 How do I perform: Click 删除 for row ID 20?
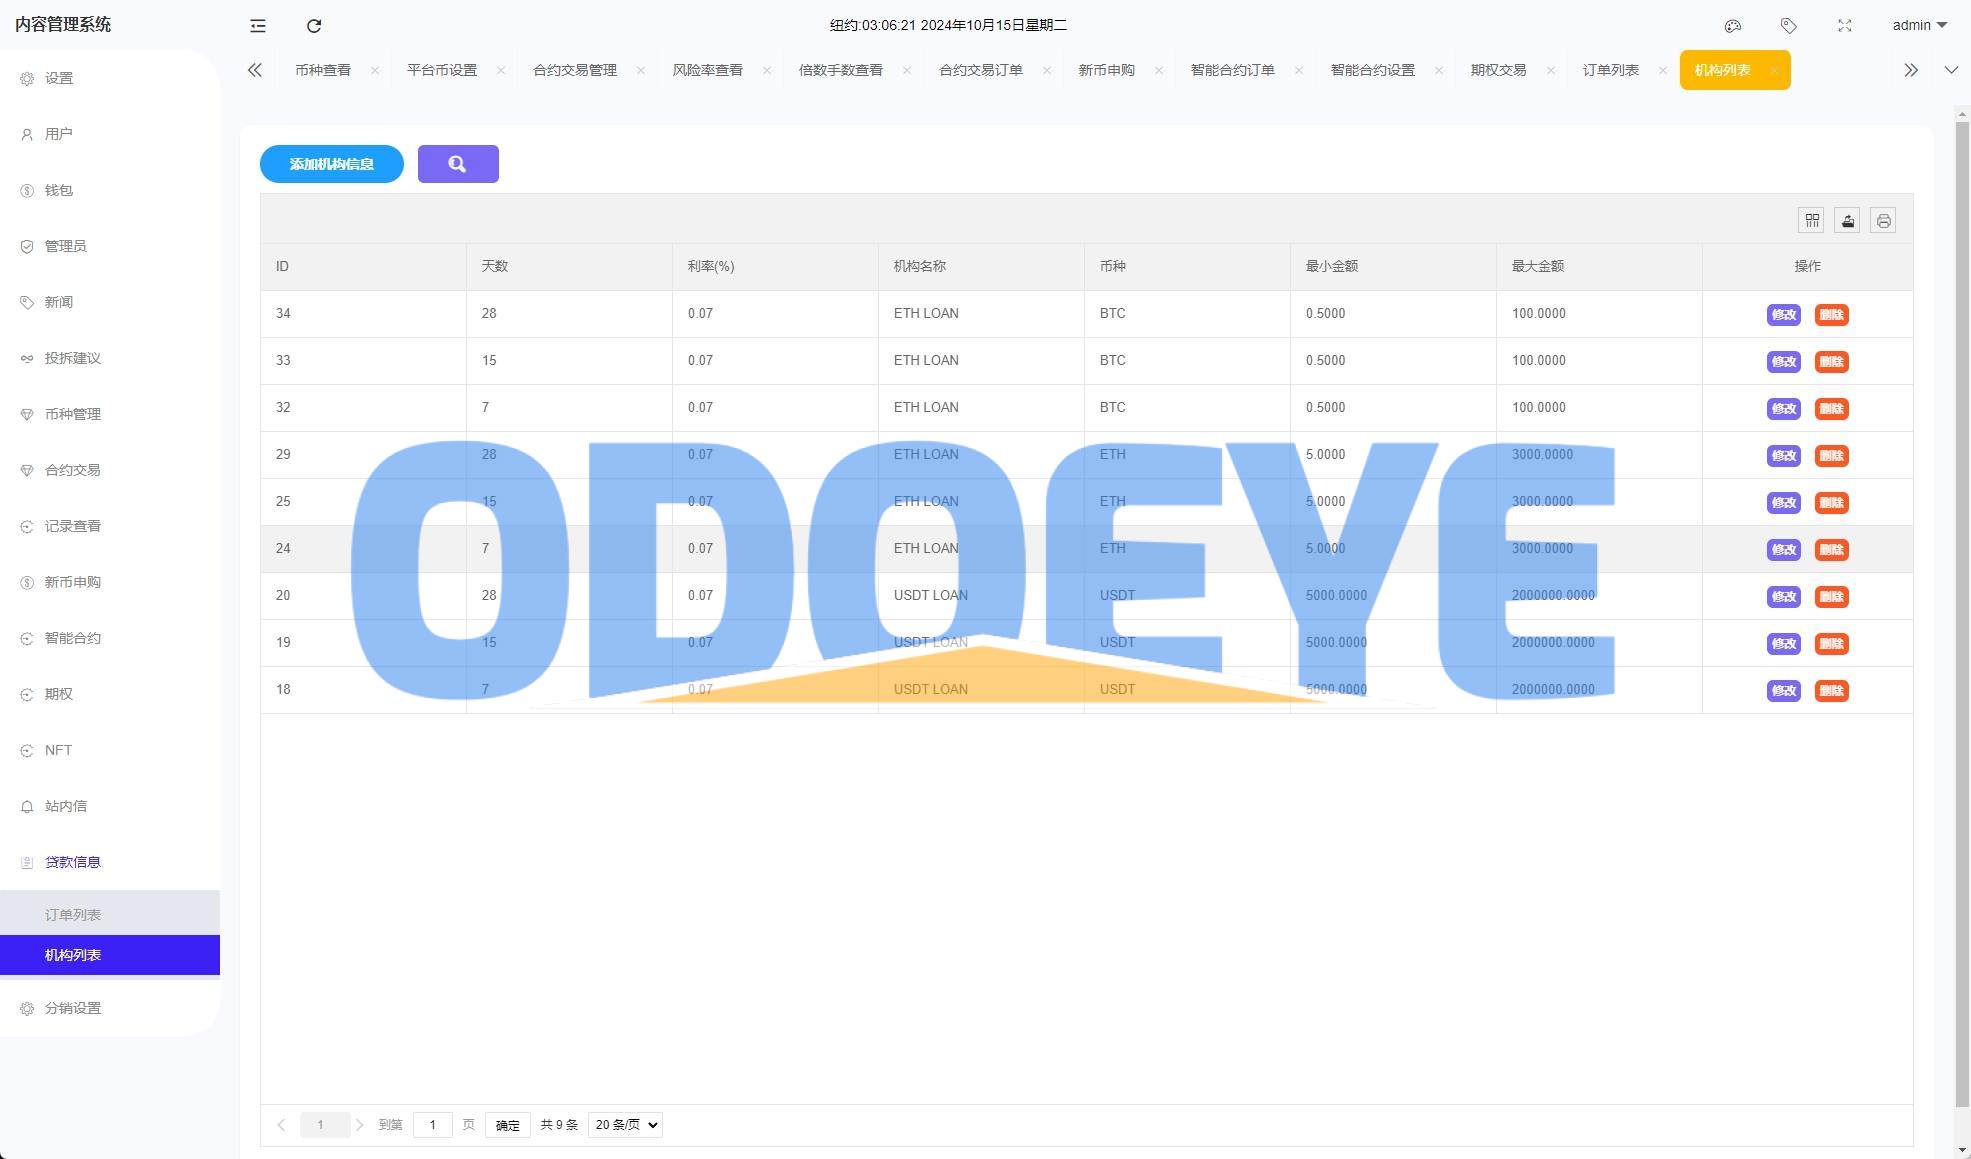1832,597
